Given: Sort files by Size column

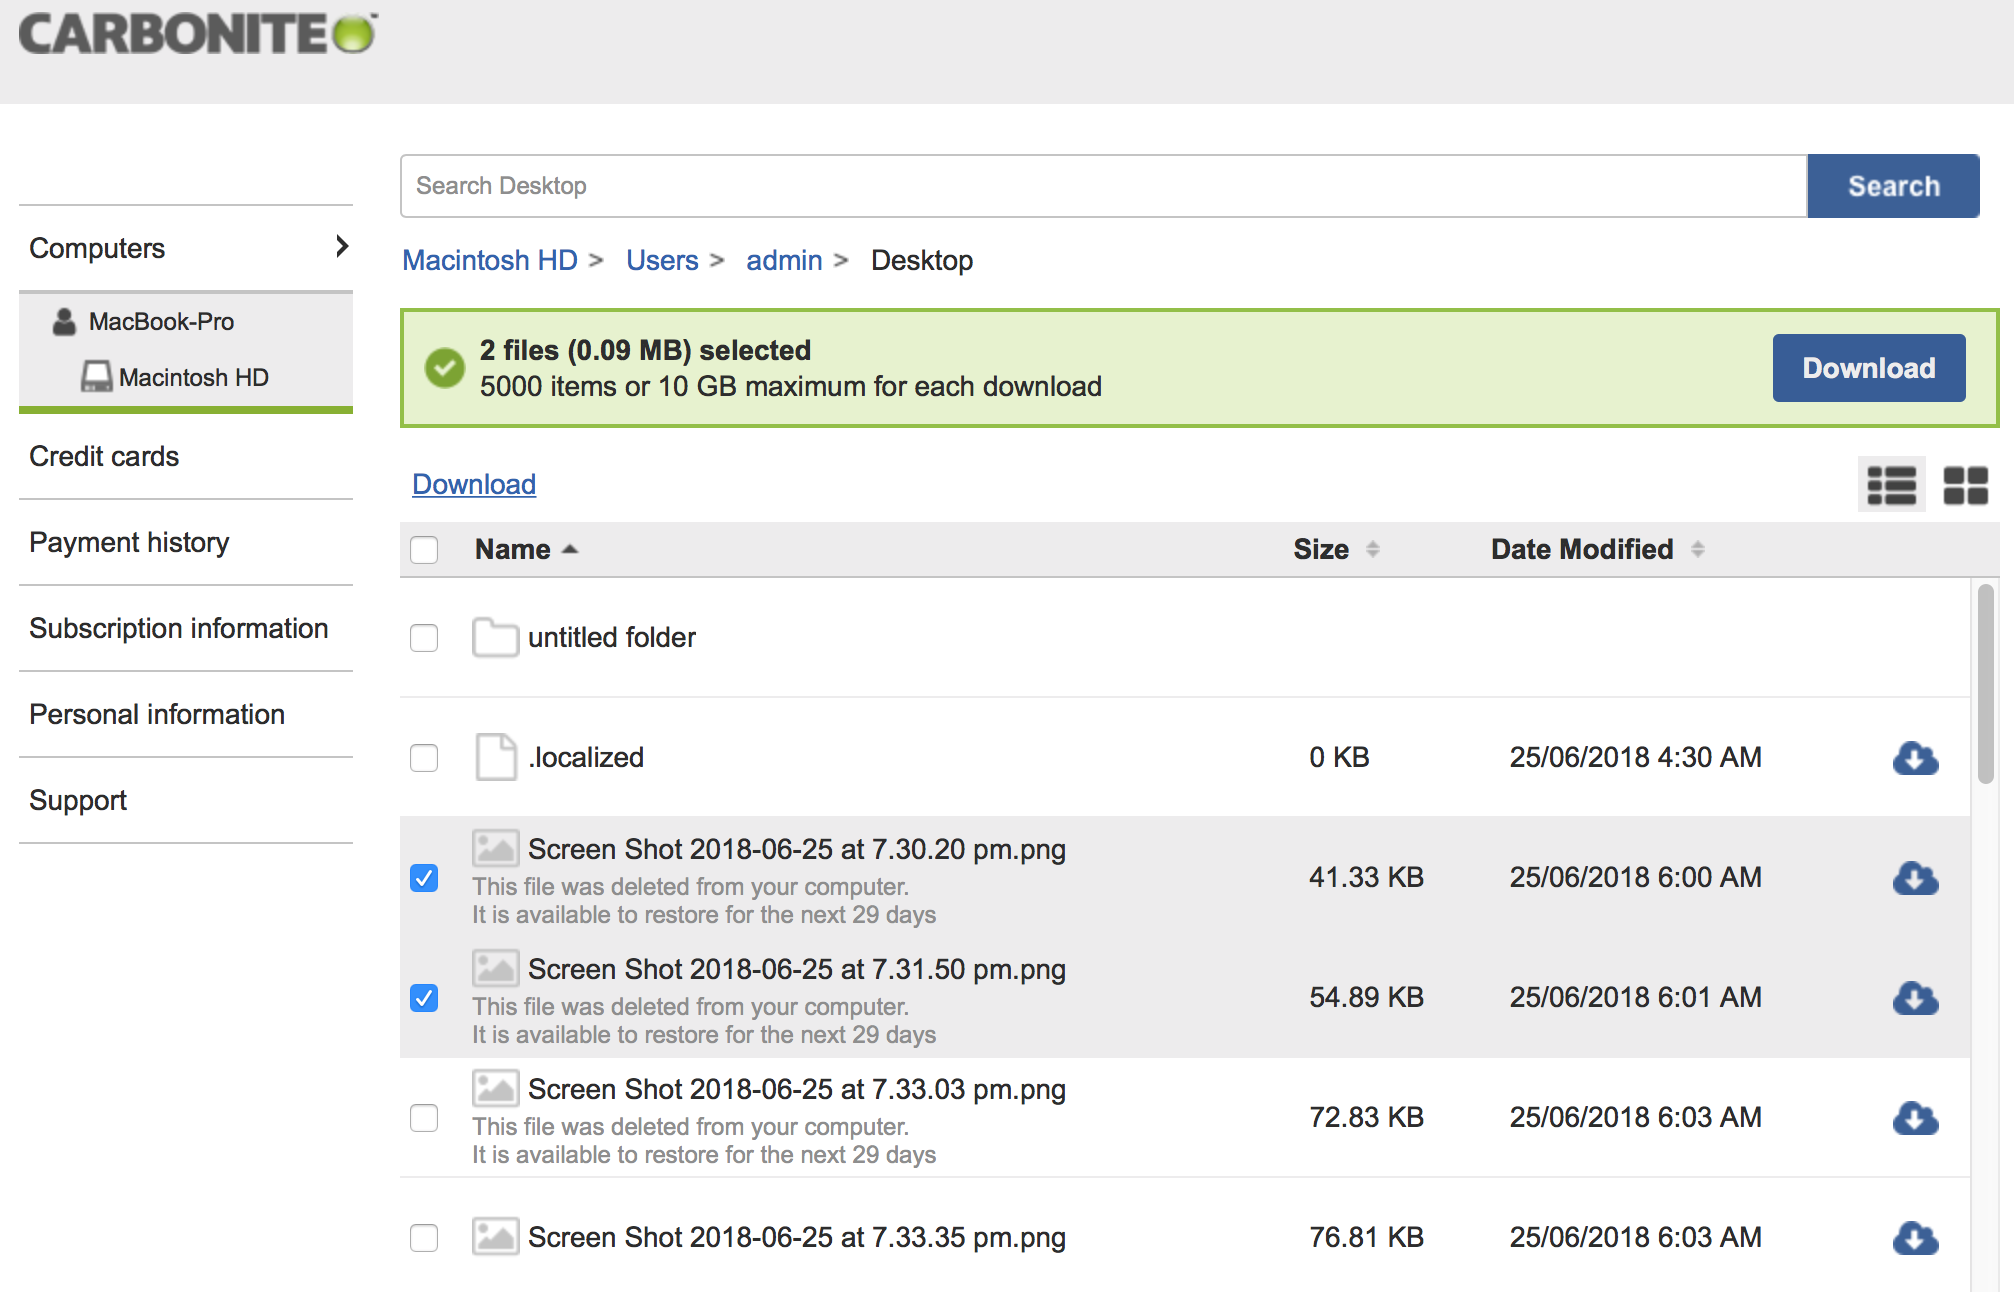Looking at the screenshot, I should tap(1320, 549).
